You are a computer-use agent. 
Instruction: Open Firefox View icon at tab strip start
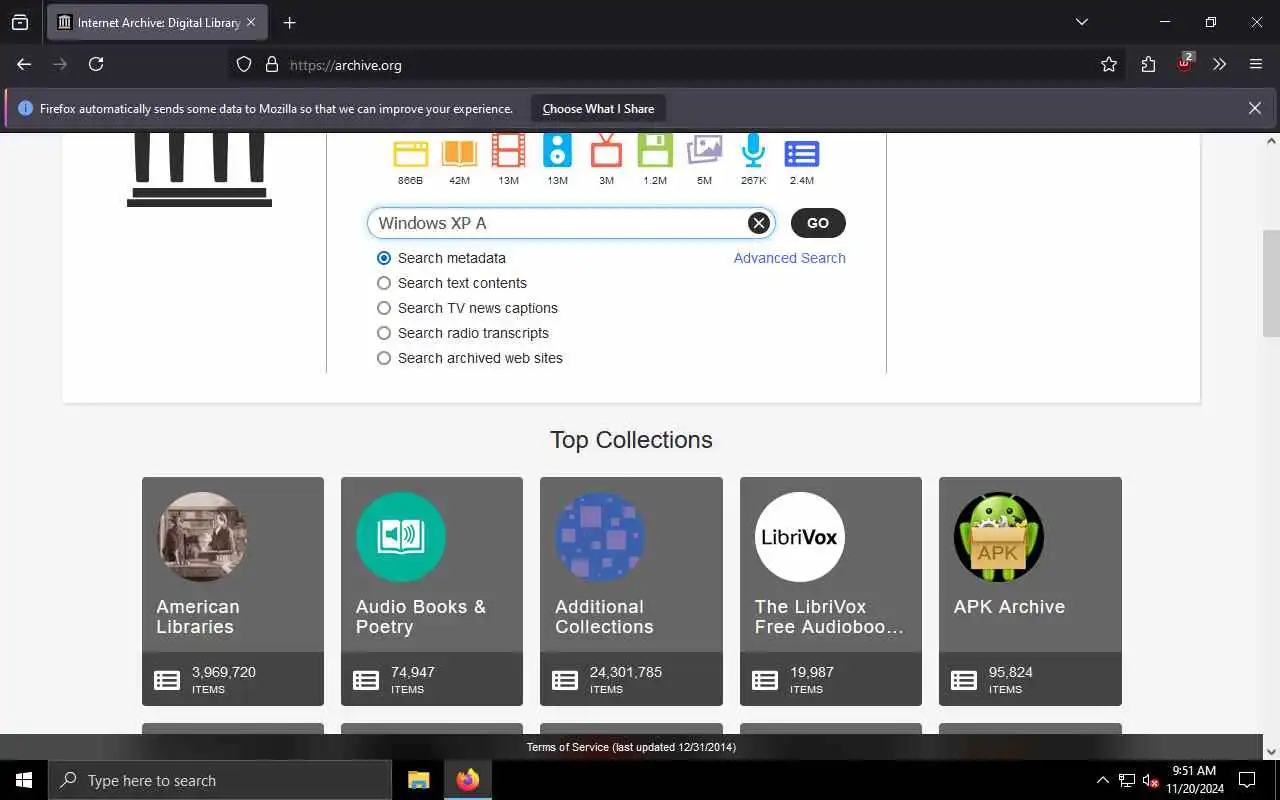pos(20,22)
